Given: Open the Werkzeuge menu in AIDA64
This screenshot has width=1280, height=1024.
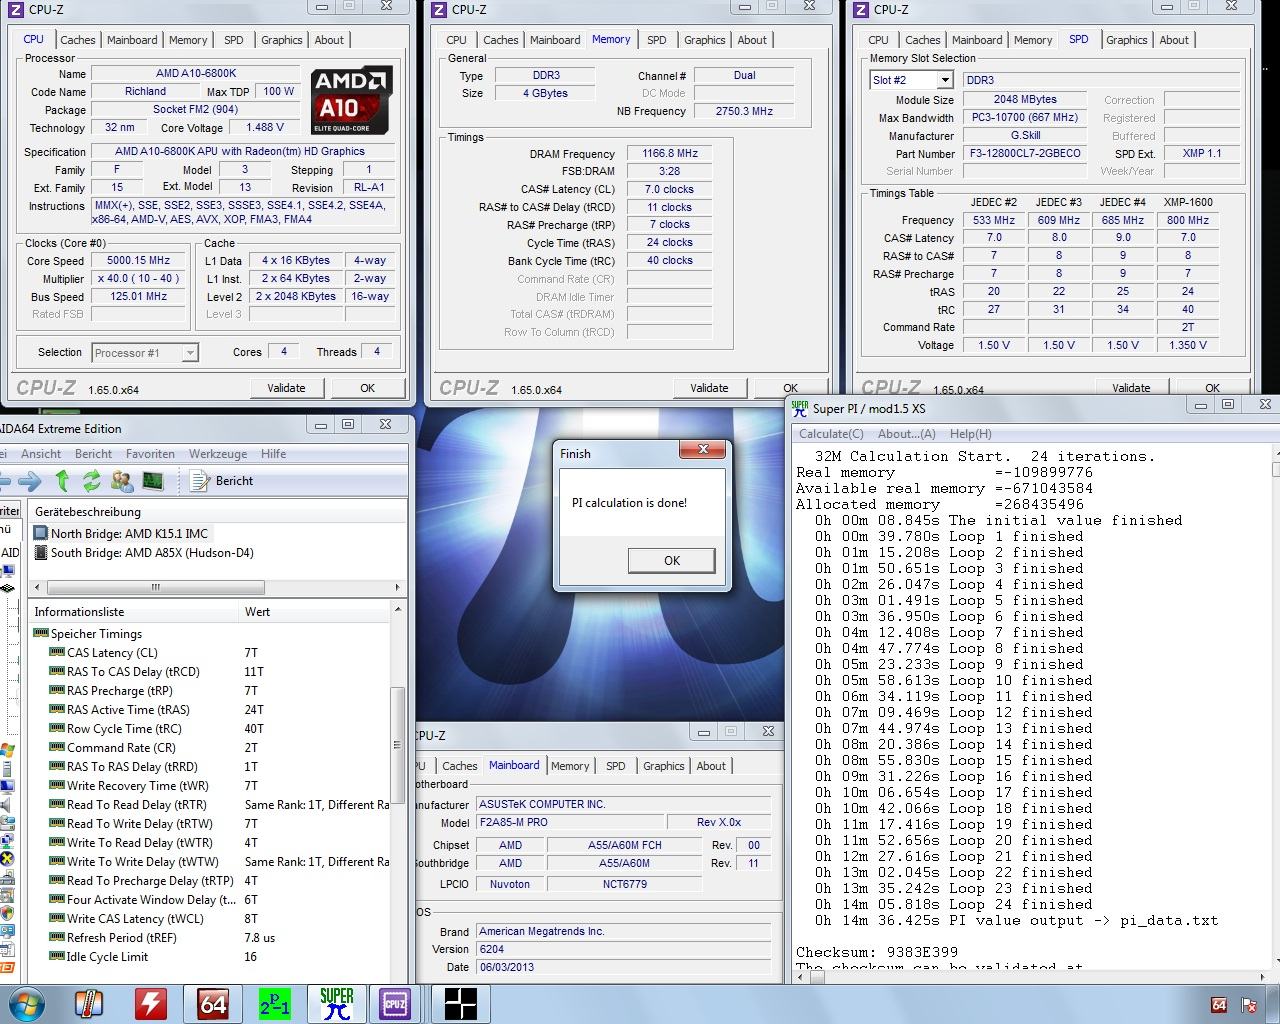Looking at the screenshot, I should [x=217, y=454].
